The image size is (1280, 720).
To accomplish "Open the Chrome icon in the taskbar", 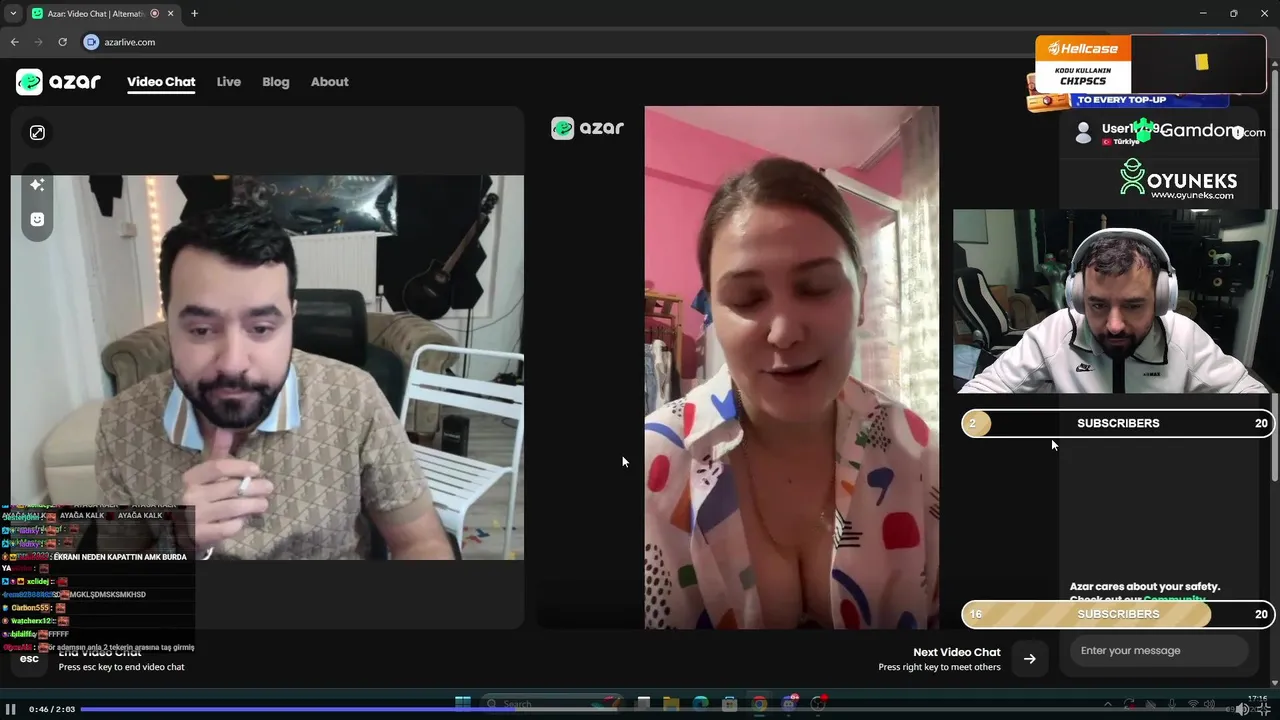I will [x=759, y=703].
